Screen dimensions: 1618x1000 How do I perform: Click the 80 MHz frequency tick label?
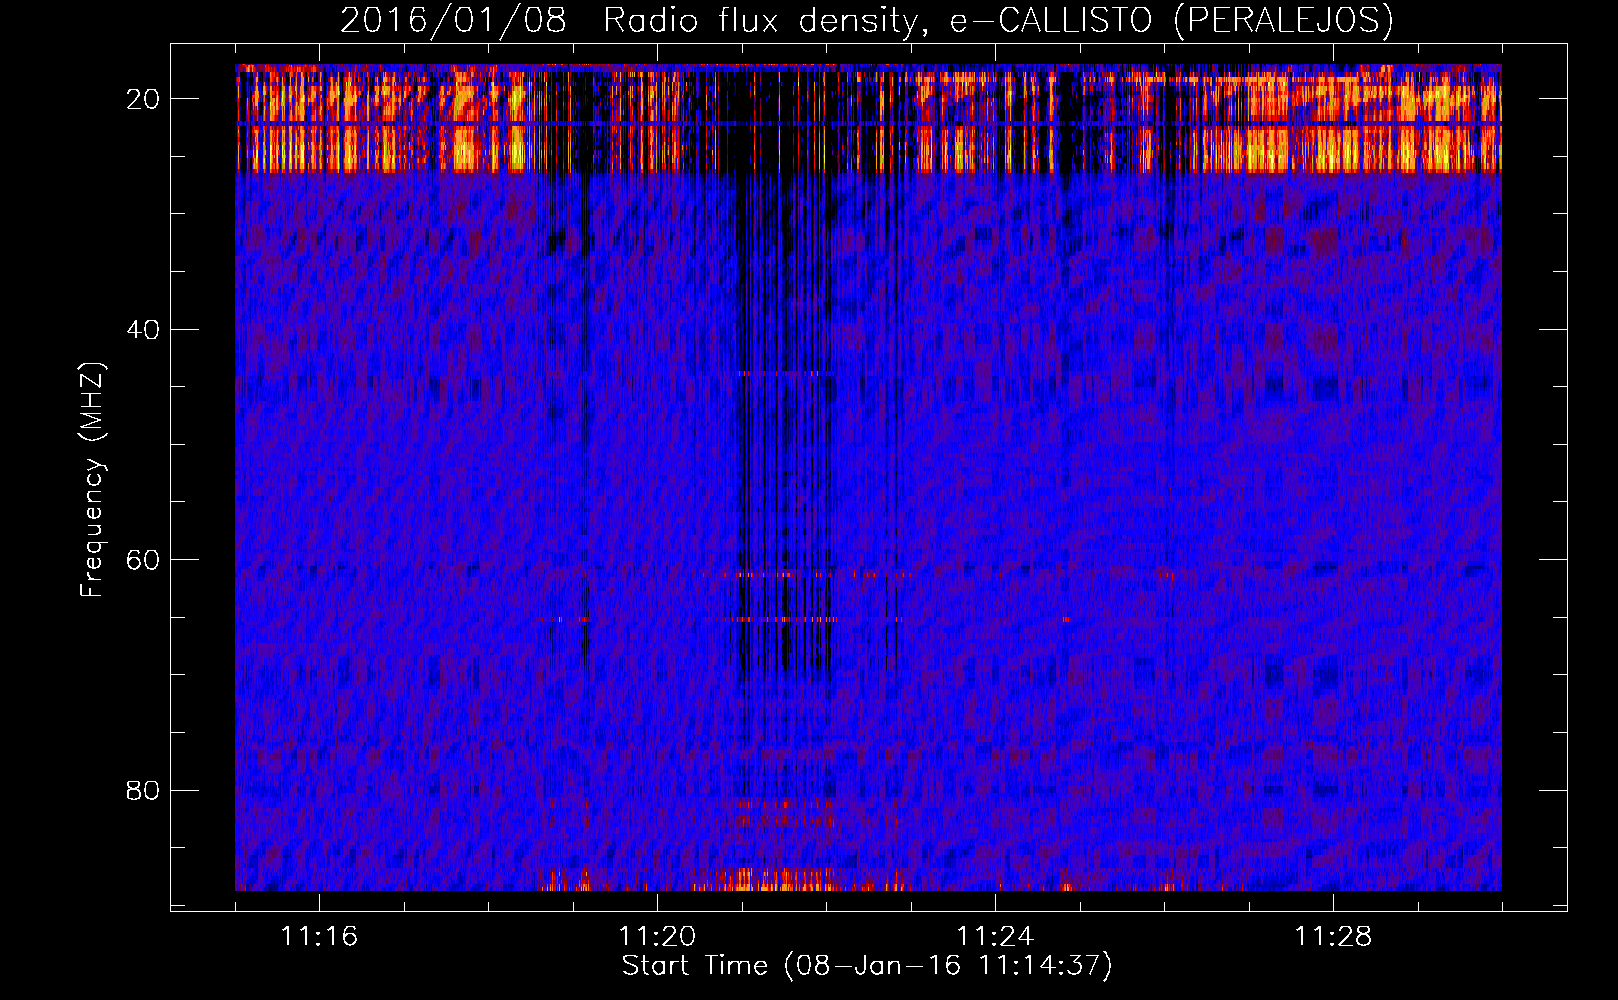tap(143, 790)
